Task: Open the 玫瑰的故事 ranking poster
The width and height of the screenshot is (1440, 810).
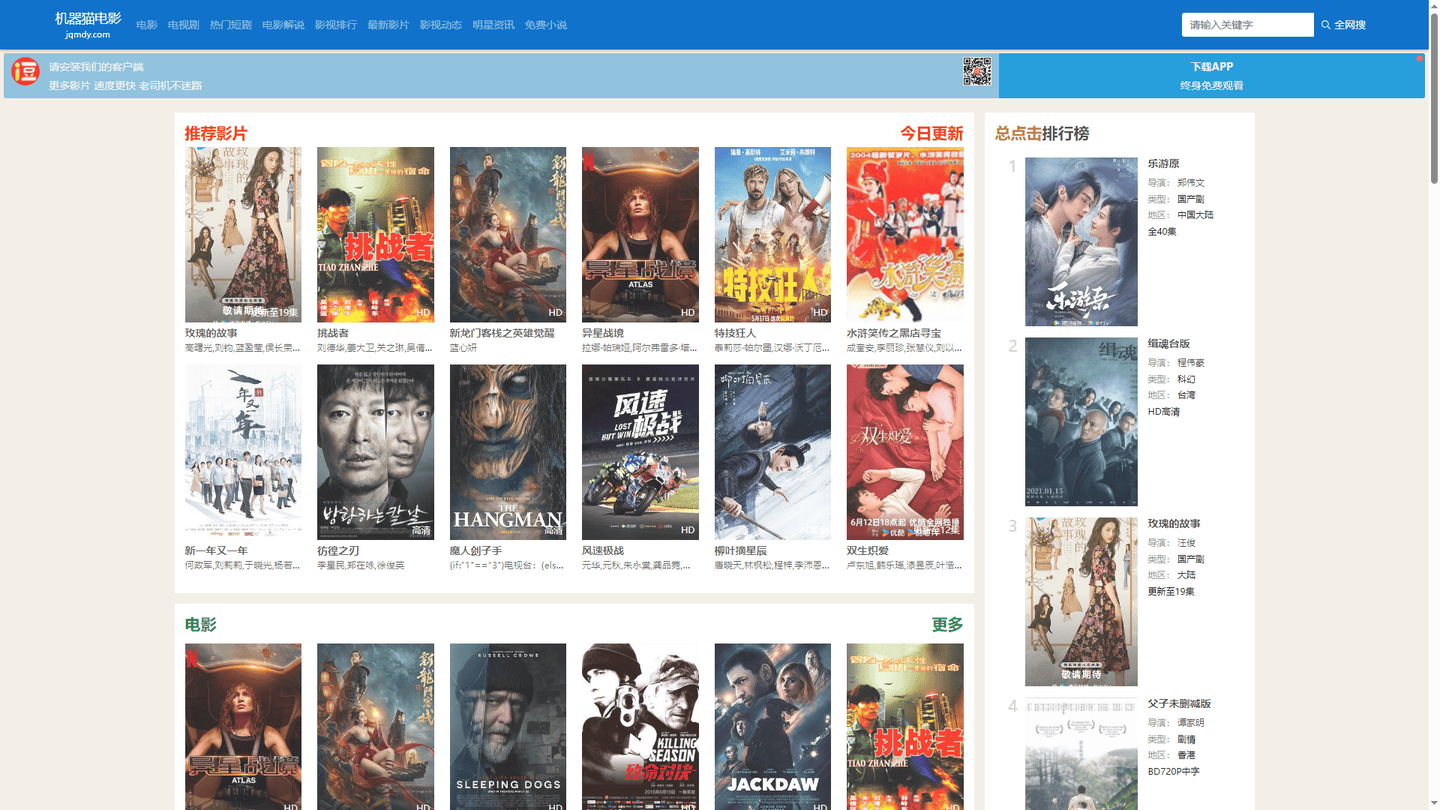Action: coord(1081,602)
